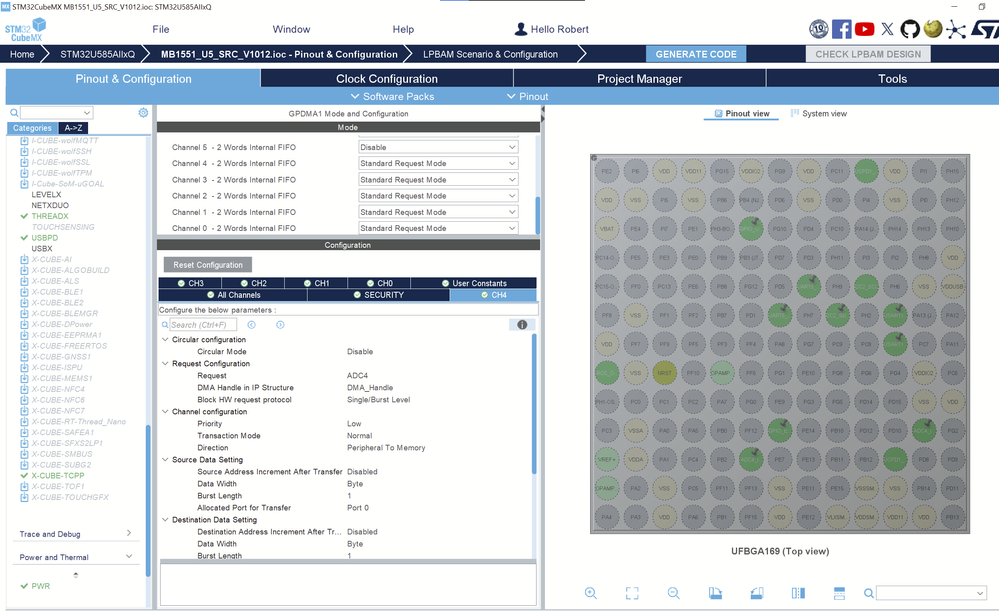
Task: Click the GENERATE CODE button
Action: point(696,54)
